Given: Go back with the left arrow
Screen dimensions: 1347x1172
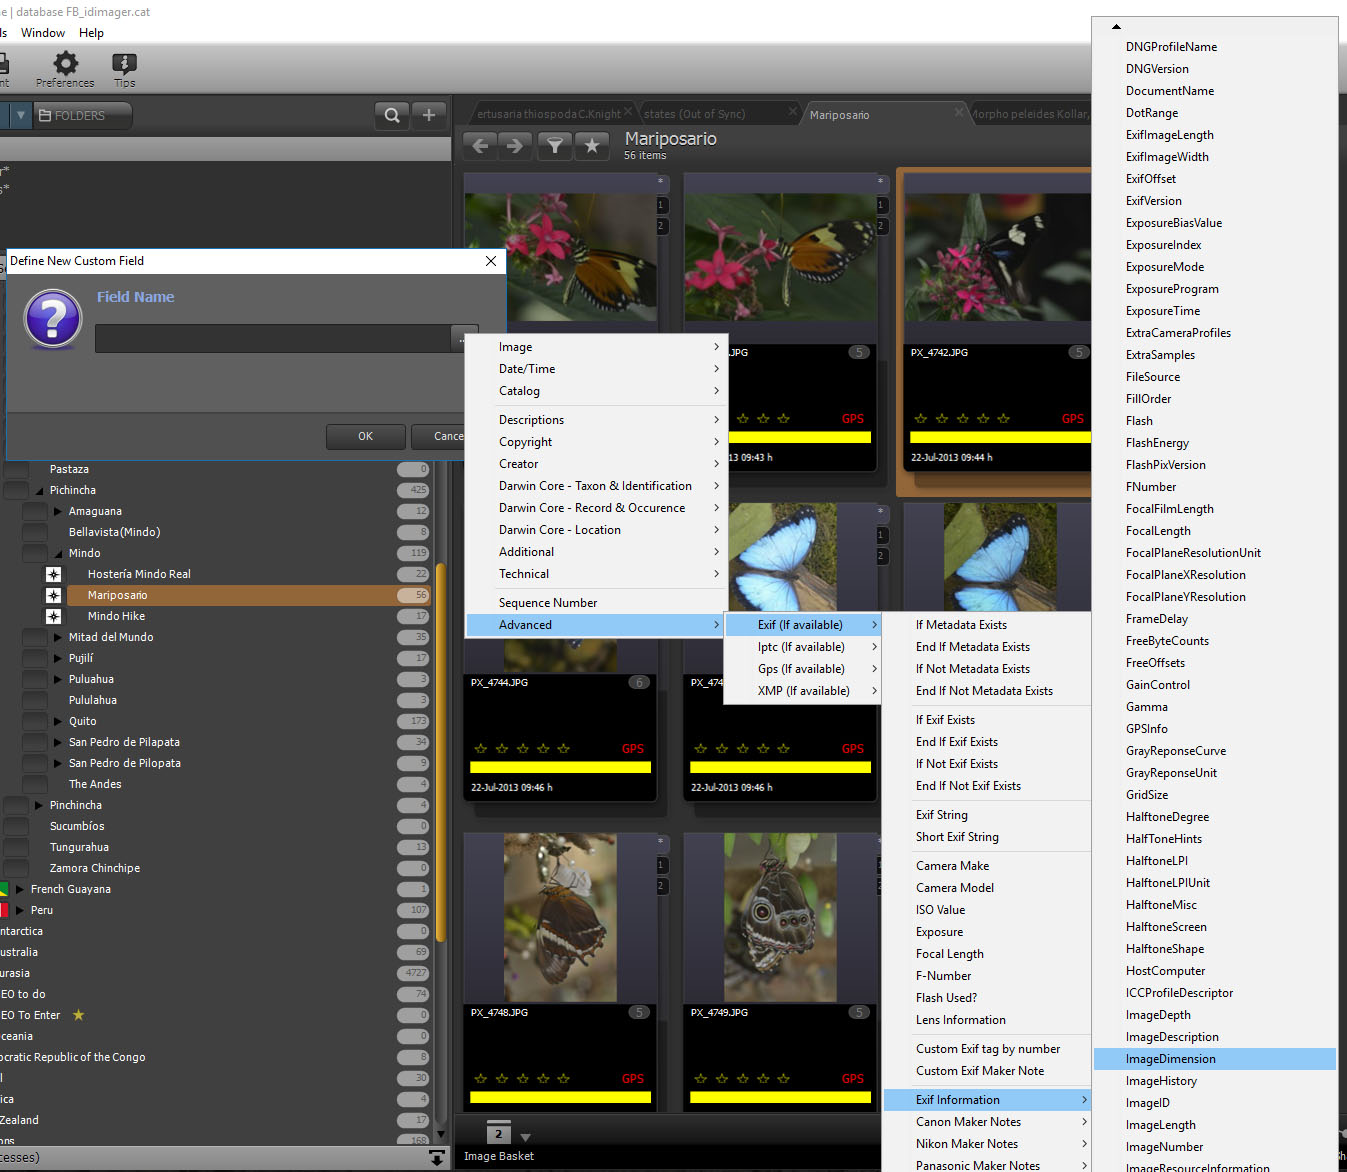Looking at the screenshot, I should tap(480, 146).
